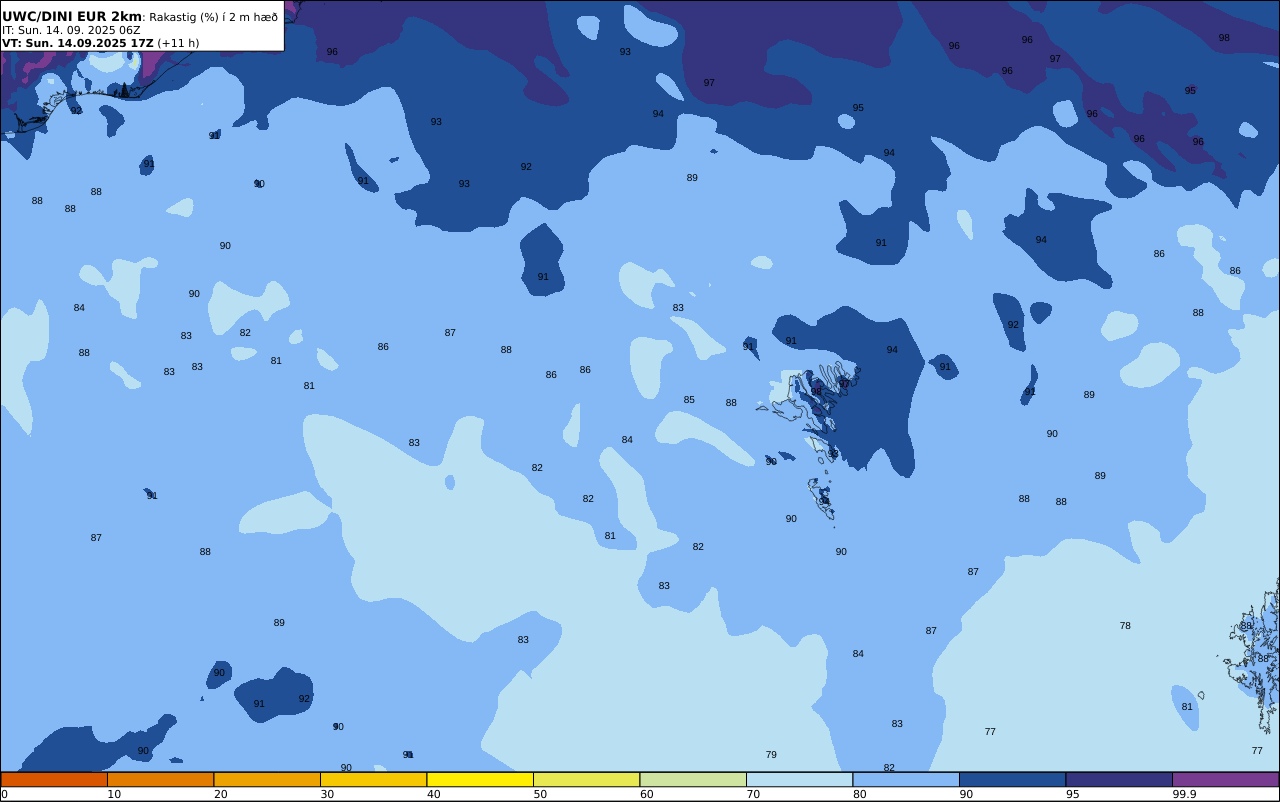
Task: Click the legend tick label "80"
Action: click(x=859, y=794)
